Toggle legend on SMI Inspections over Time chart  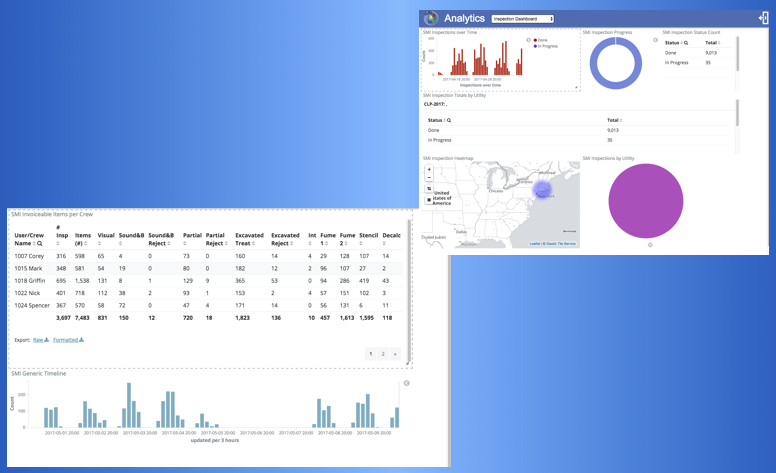(x=529, y=40)
